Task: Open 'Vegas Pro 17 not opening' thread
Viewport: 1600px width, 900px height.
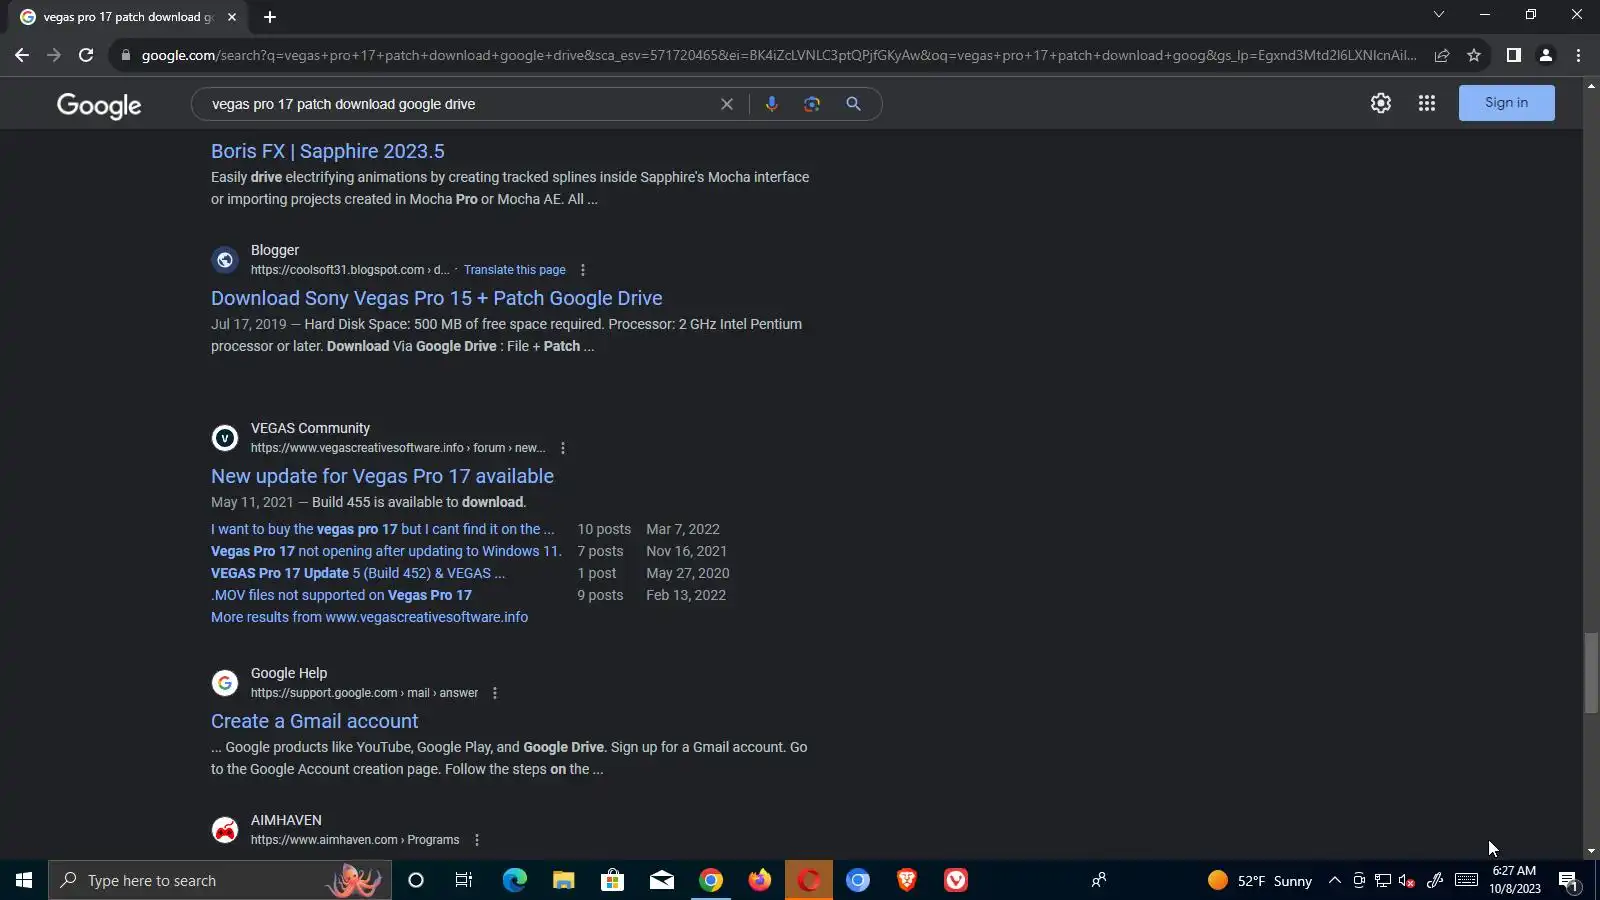Action: pyautogui.click(x=386, y=551)
